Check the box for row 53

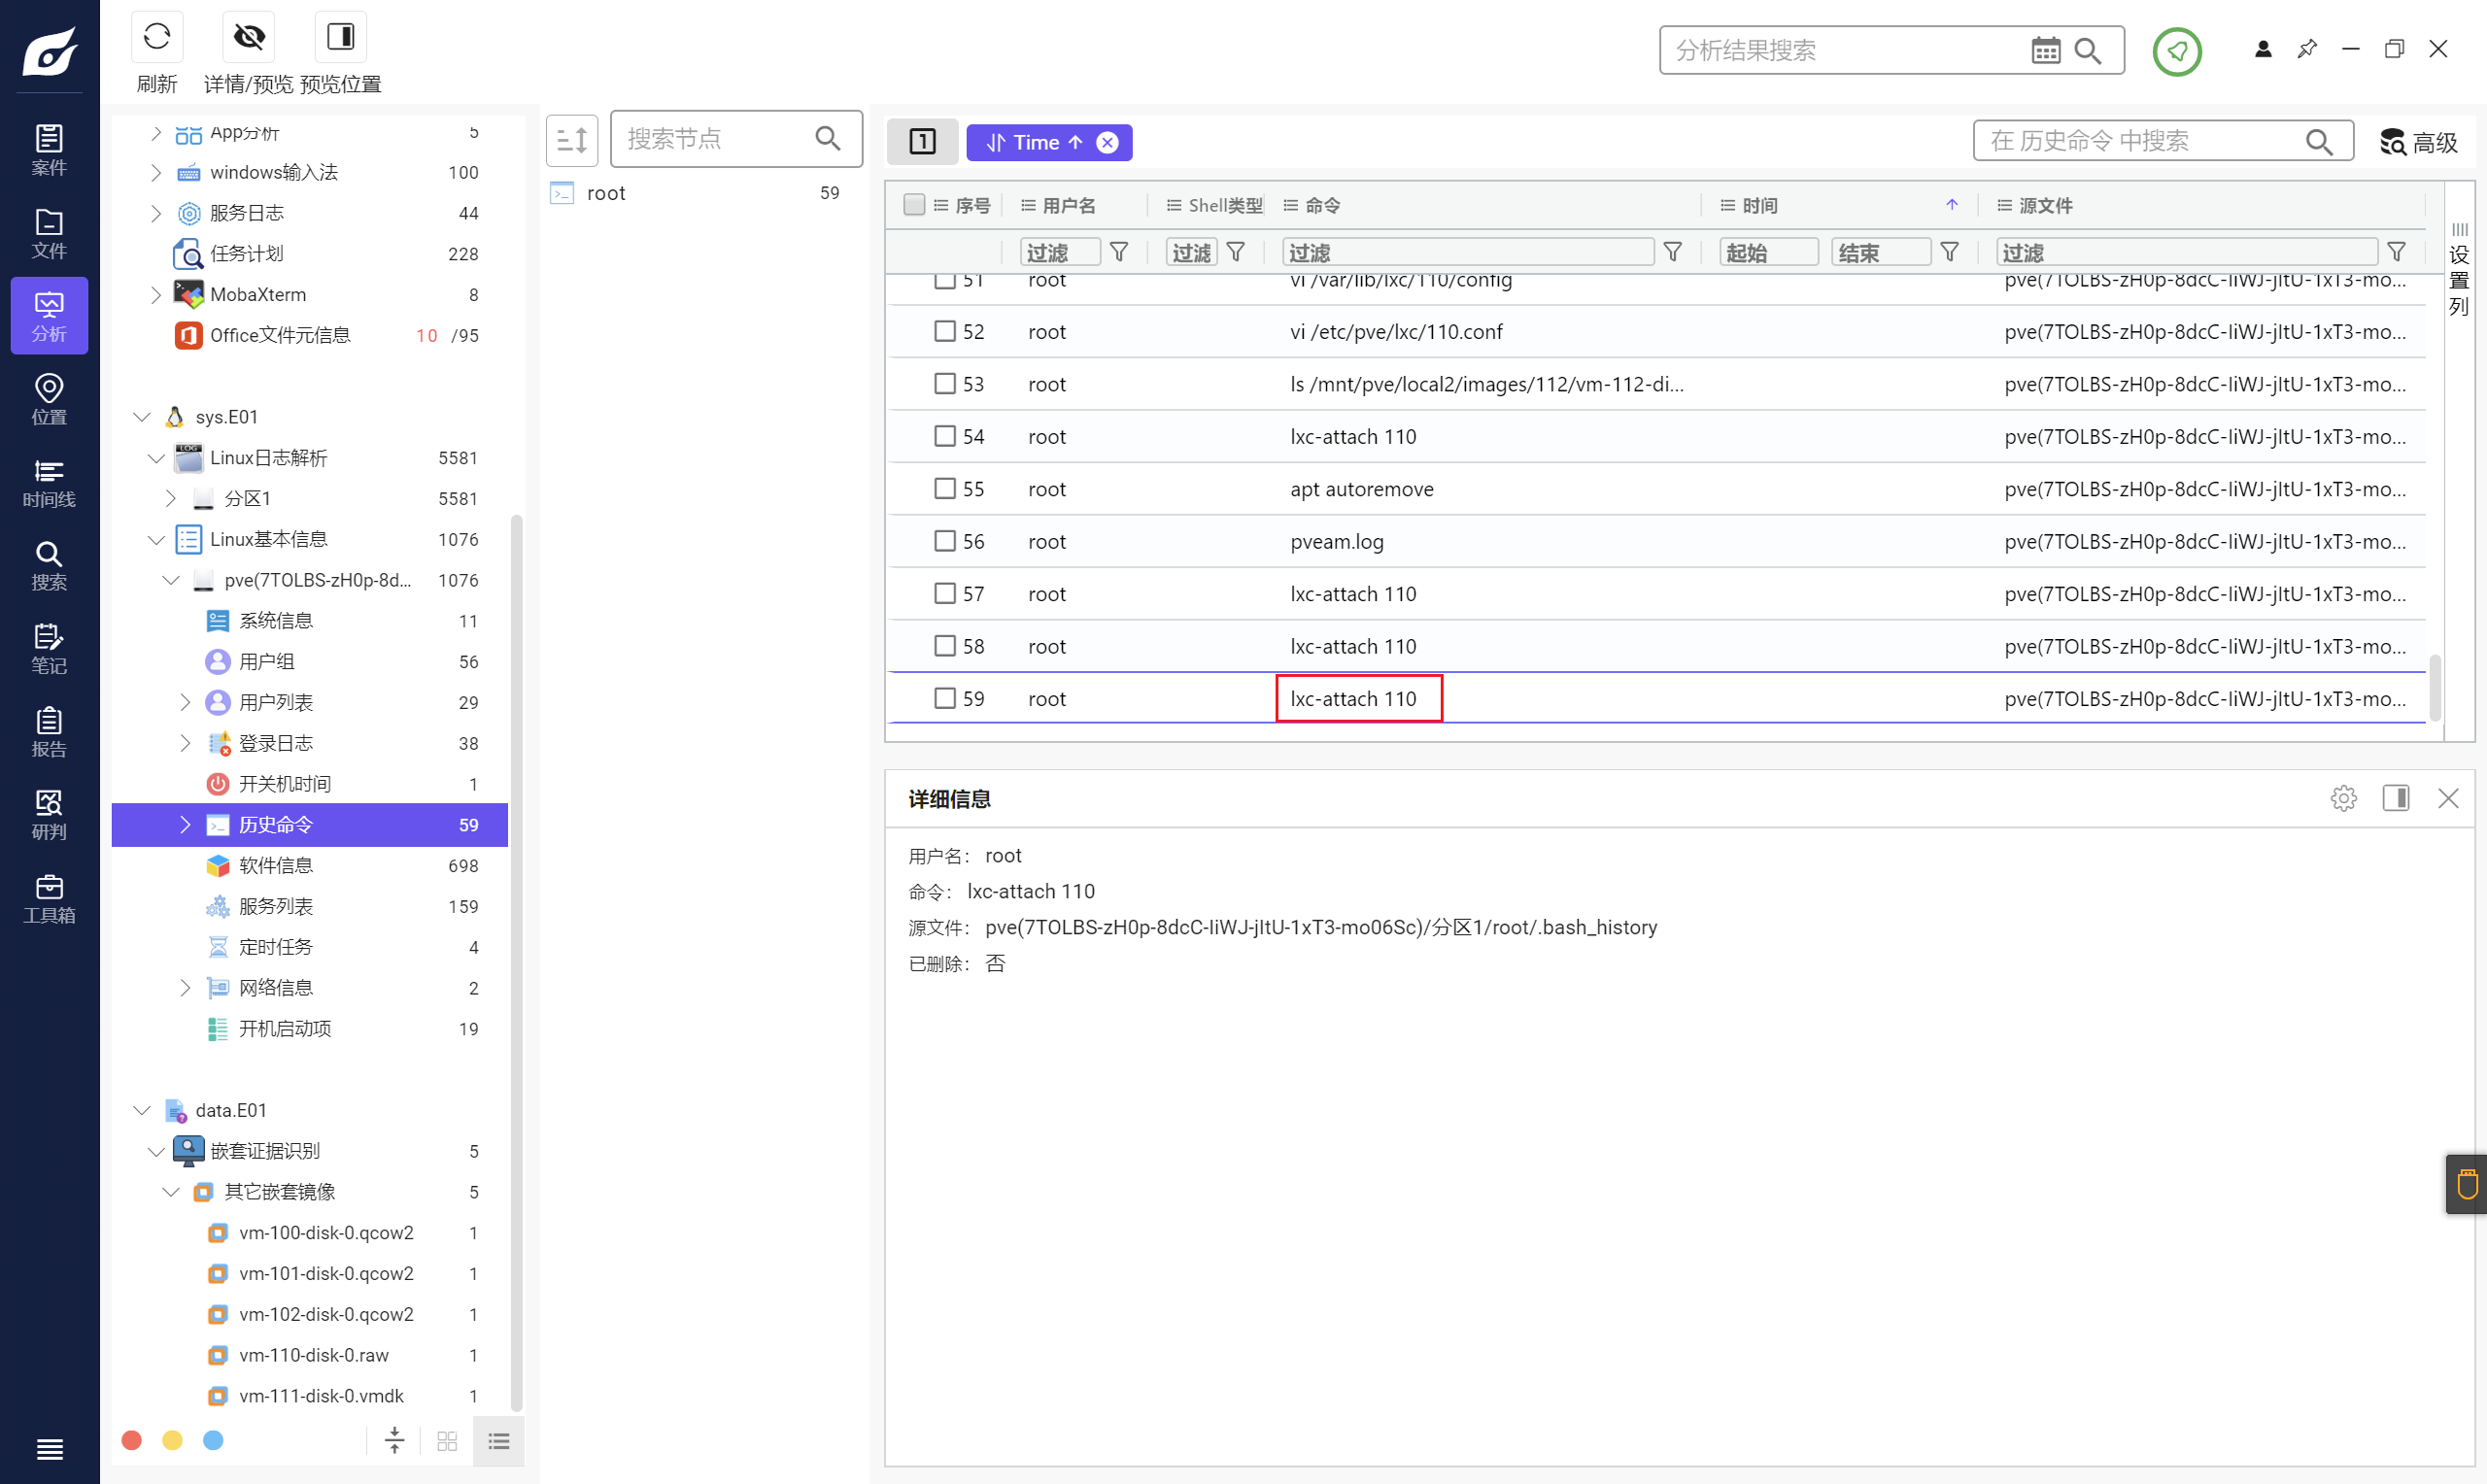pyautogui.click(x=944, y=383)
